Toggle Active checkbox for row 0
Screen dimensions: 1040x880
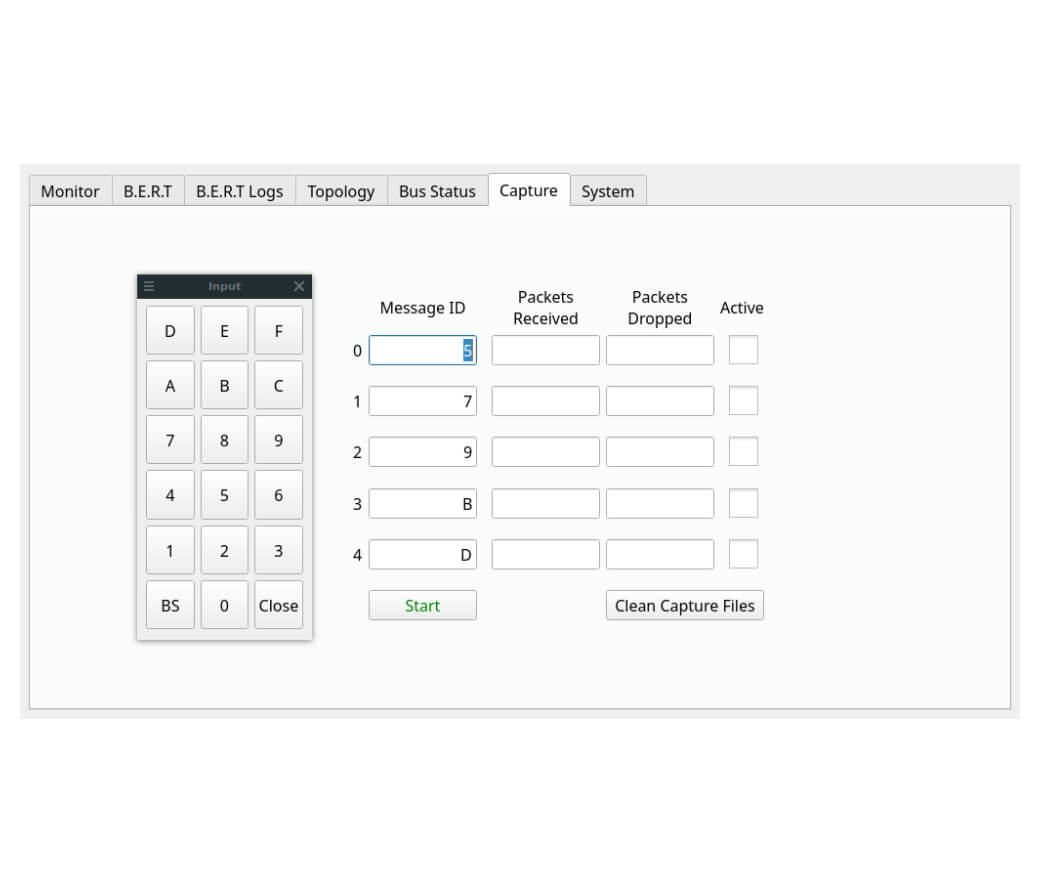(x=743, y=350)
